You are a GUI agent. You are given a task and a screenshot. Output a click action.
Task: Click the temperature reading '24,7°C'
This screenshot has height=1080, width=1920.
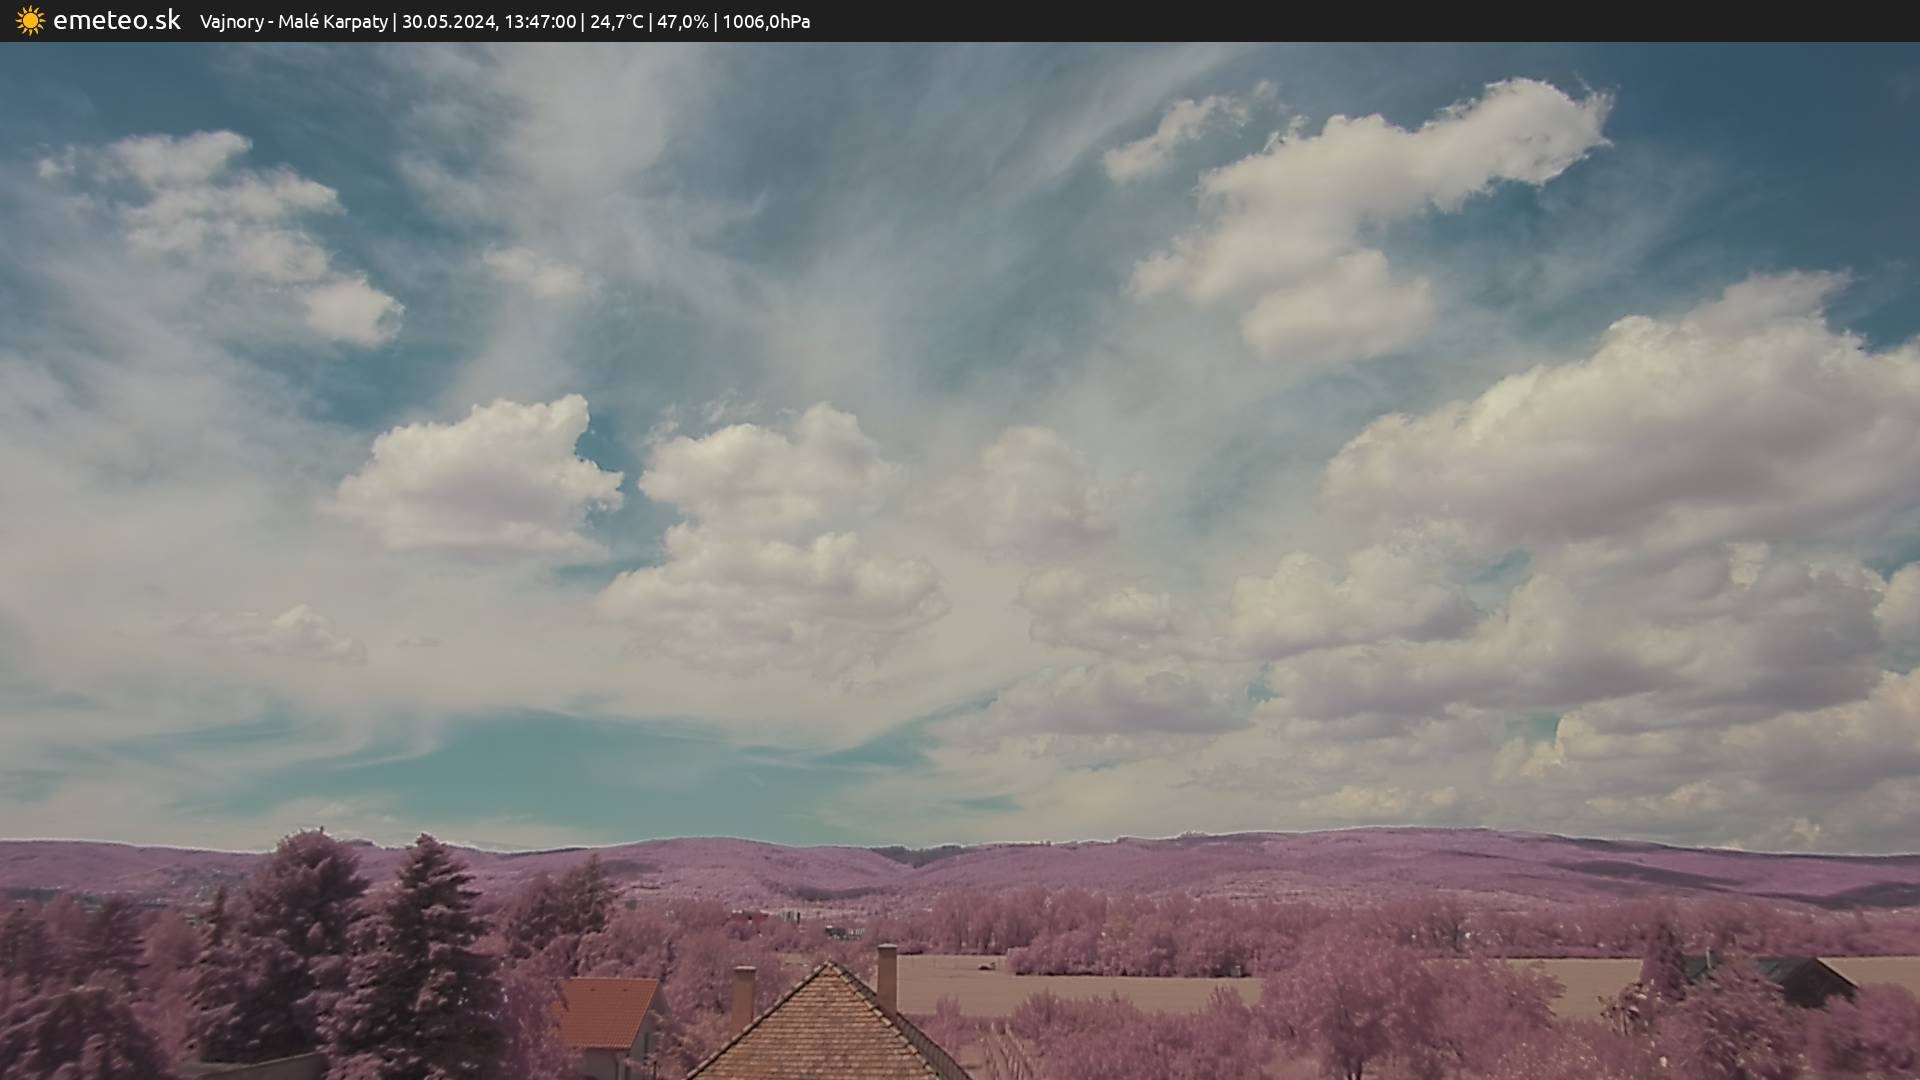tap(617, 22)
